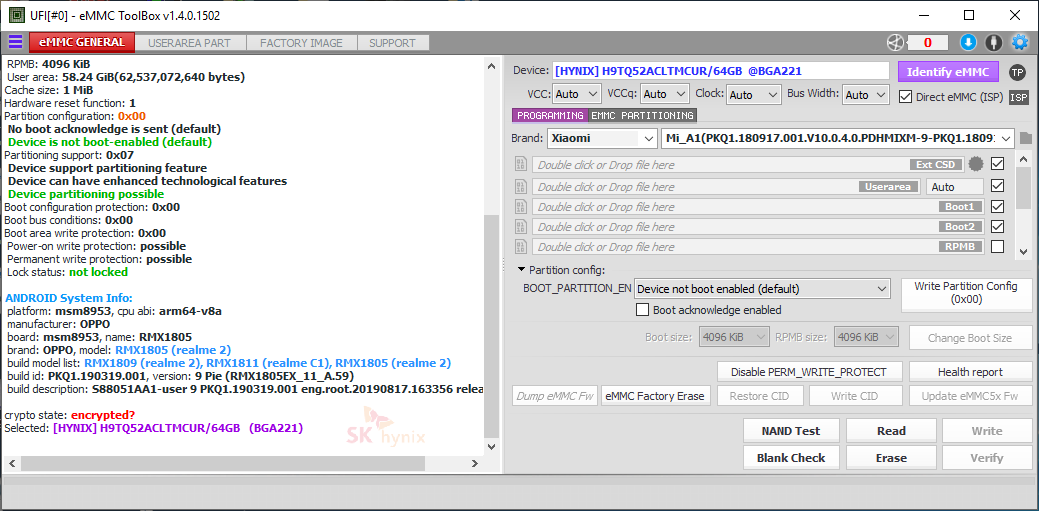1039x511 pixels.
Task: Click Ext CSD row file icon
Action: 520,164
